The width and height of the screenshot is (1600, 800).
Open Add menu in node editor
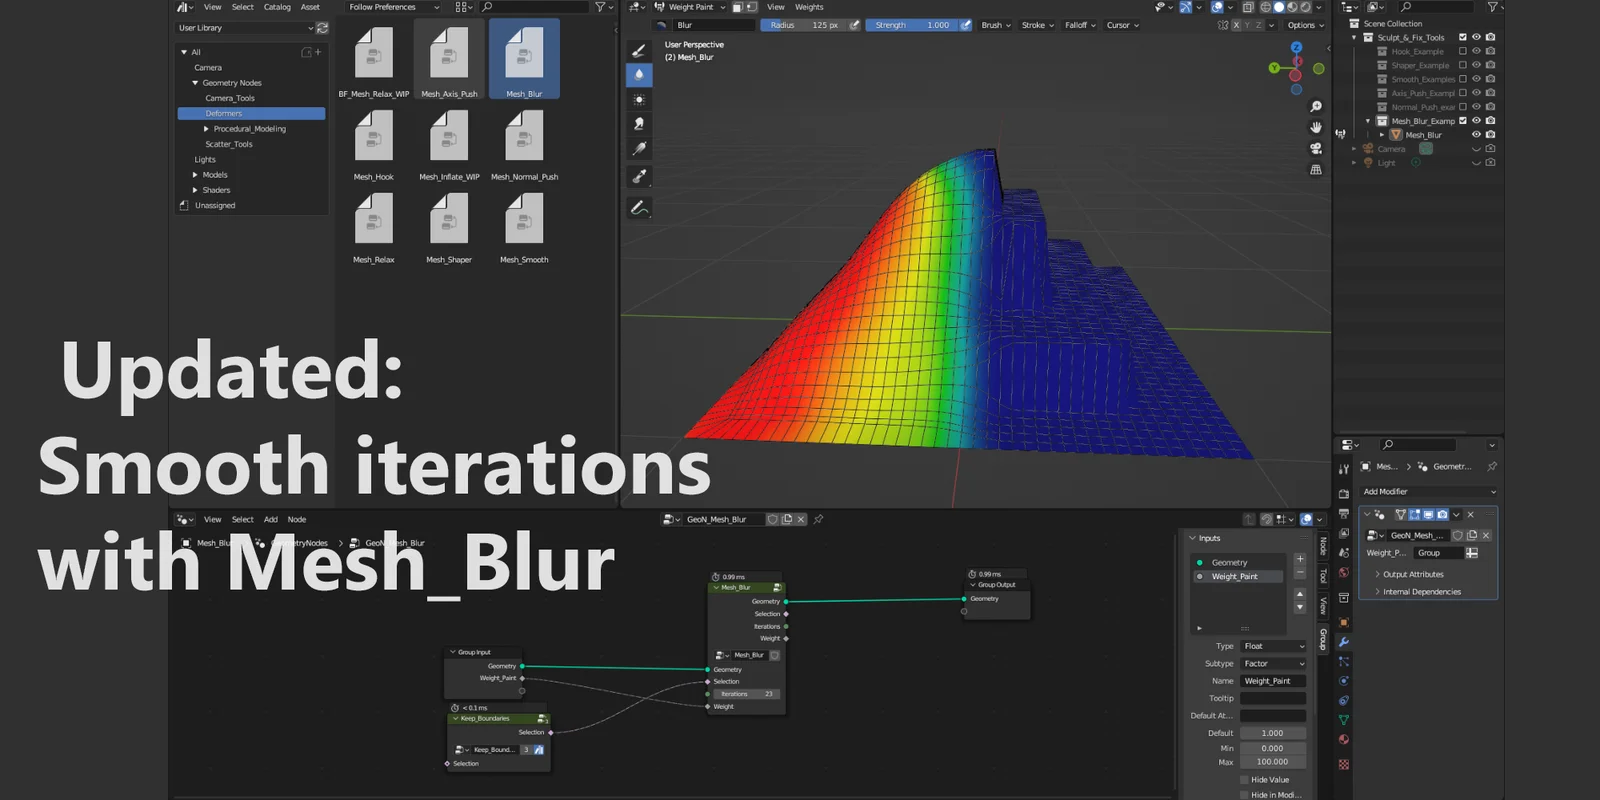point(270,519)
